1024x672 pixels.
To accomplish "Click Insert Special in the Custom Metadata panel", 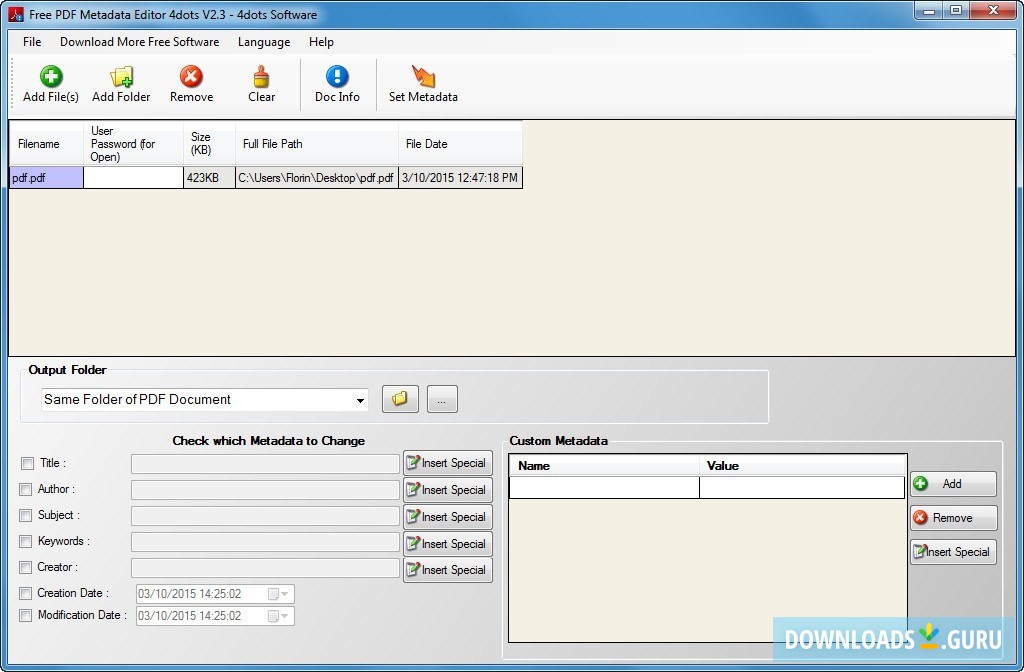I will pos(953,552).
